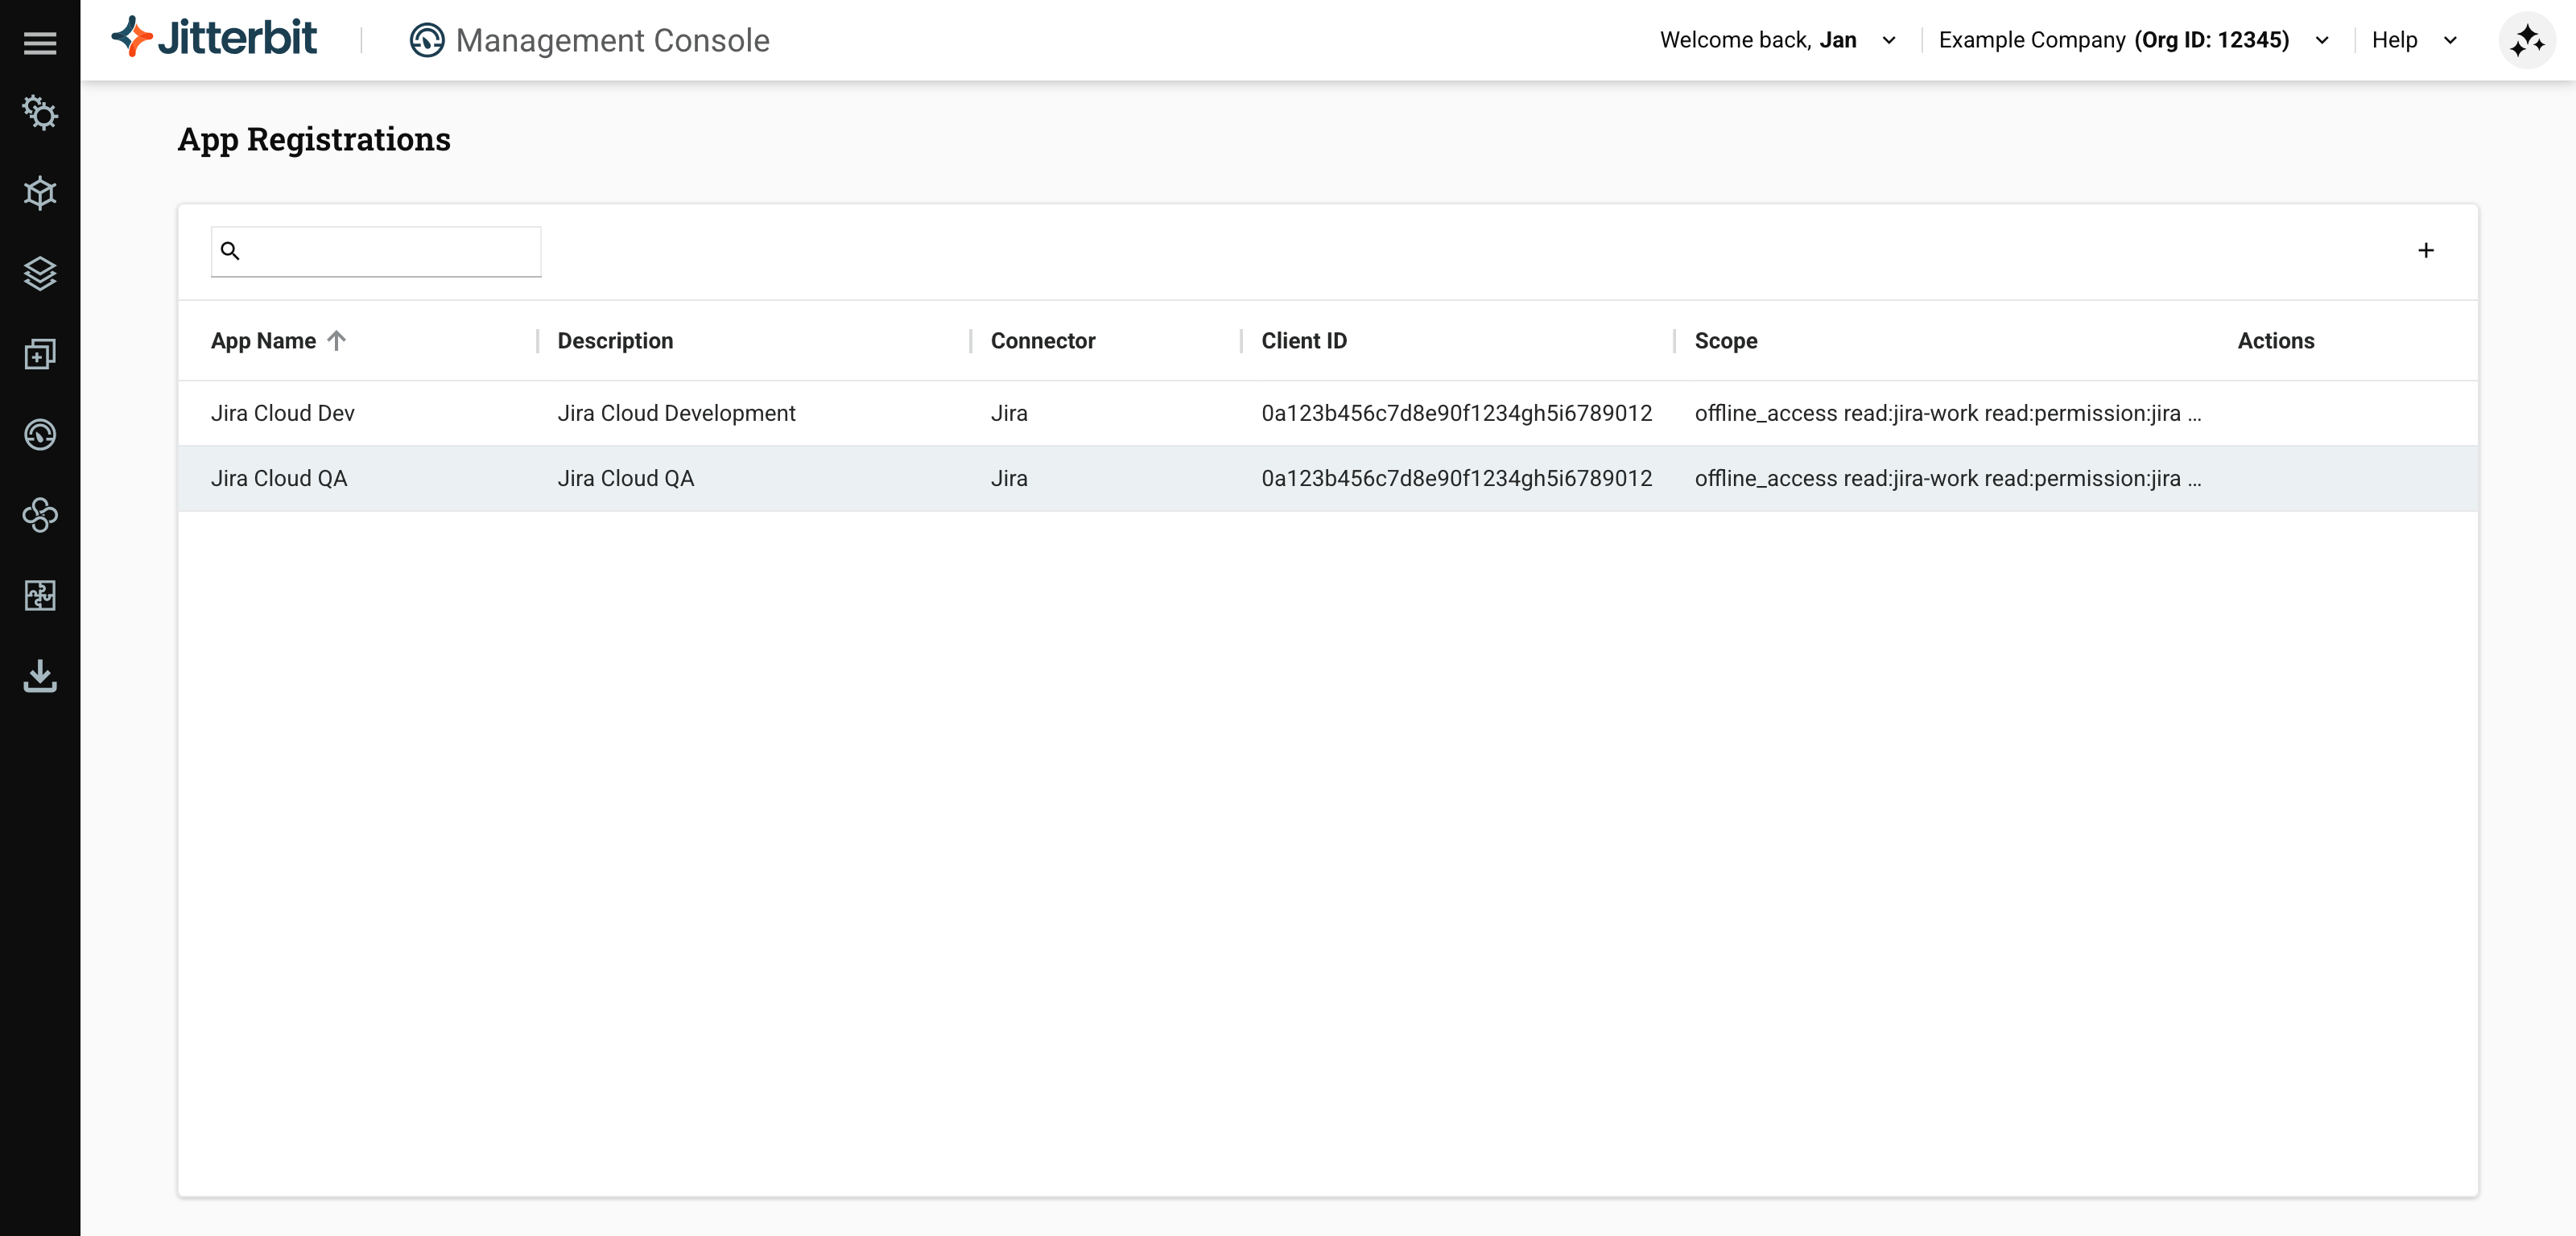The height and width of the screenshot is (1236, 2576).
Task: Open the add-document sidebar icon
Action: click(x=40, y=354)
